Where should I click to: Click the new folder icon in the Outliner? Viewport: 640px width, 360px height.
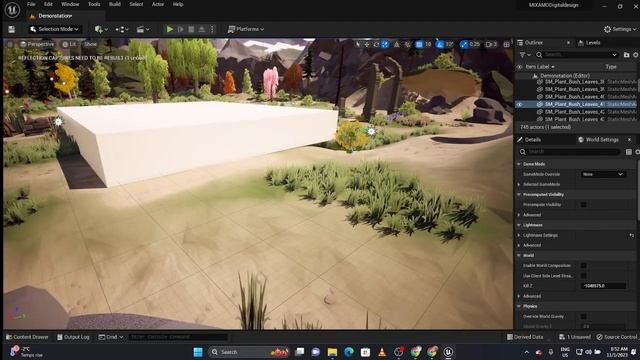click(627, 55)
